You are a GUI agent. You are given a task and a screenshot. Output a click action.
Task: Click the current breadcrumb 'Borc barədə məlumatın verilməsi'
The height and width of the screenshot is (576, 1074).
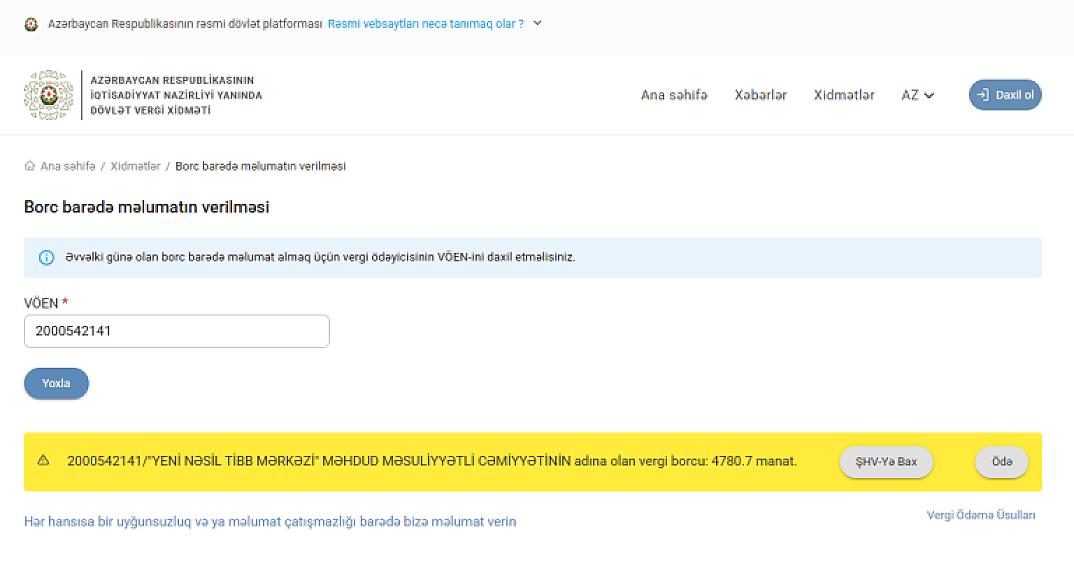coord(260,166)
